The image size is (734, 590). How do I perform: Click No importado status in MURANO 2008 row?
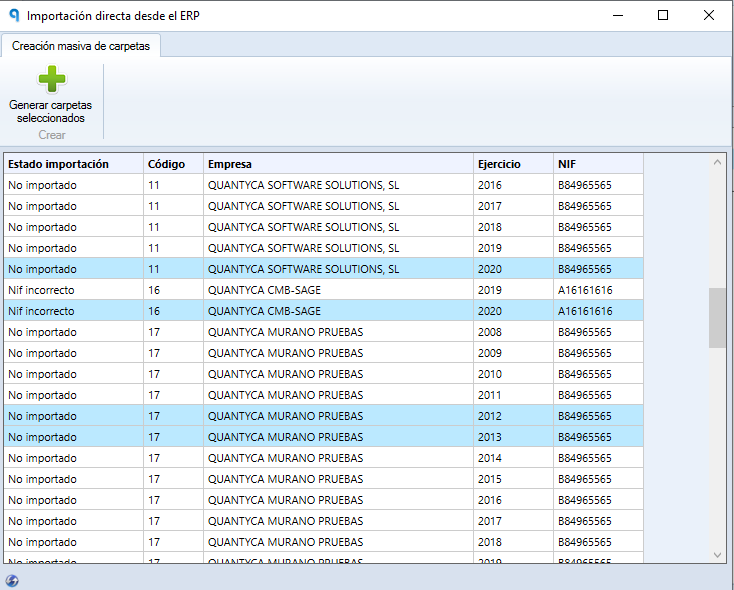[42, 332]
